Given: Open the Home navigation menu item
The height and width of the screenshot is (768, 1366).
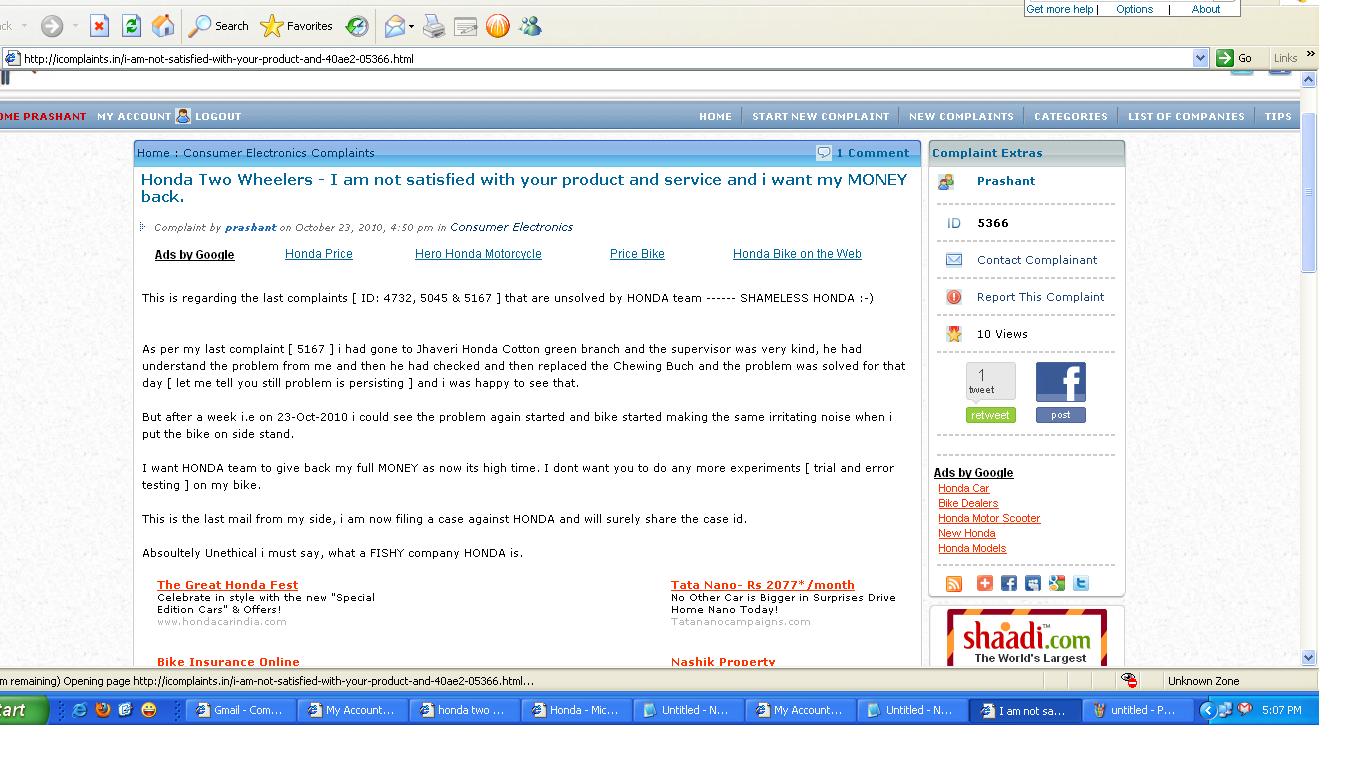Looking at the screenshot, I should pos(715,116).
